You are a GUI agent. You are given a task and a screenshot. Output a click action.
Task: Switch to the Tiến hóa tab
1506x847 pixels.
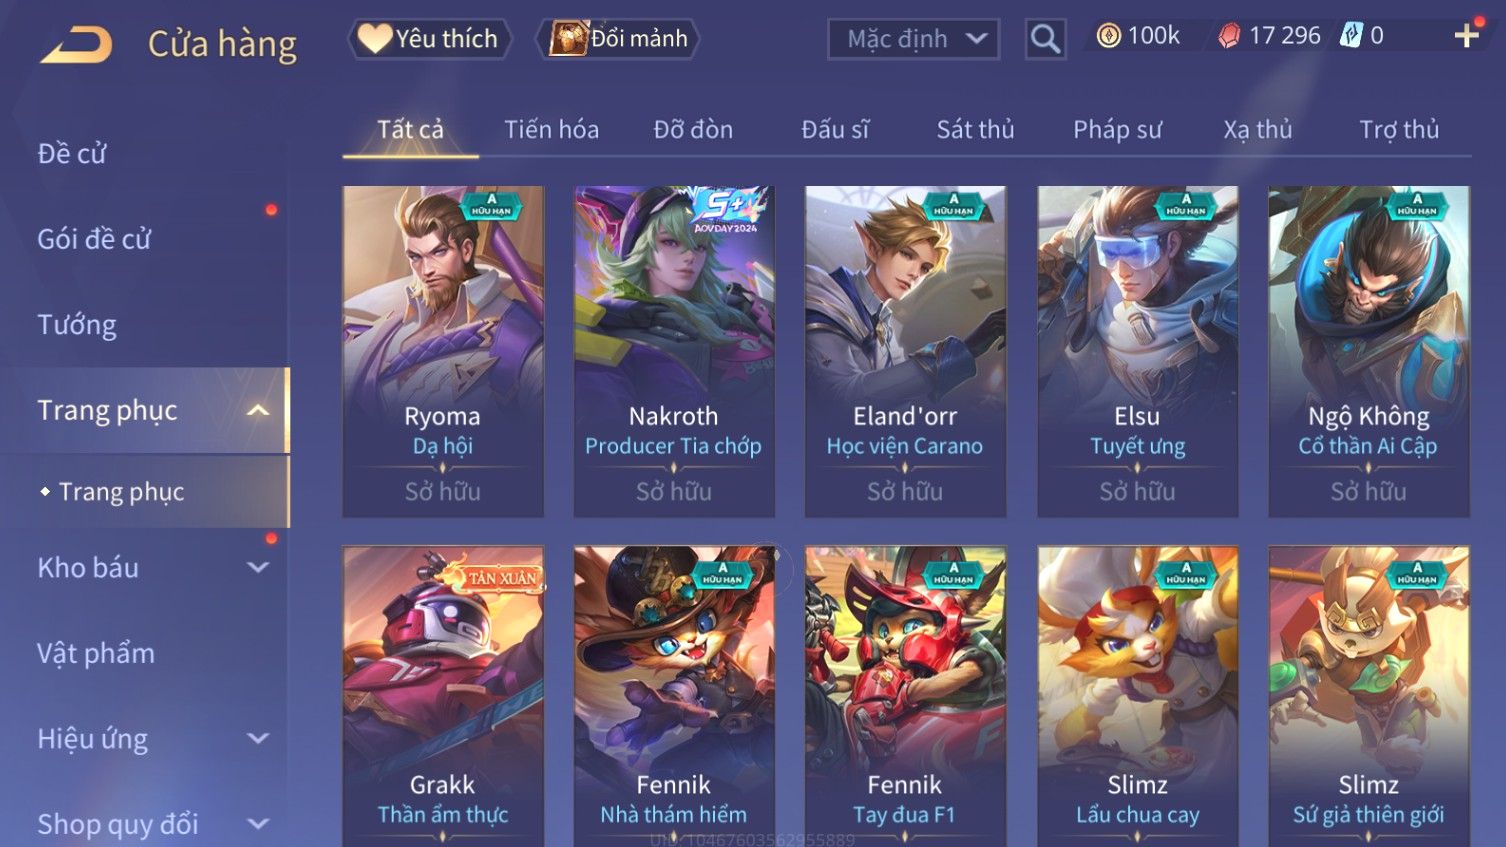[x=551, y=130]
